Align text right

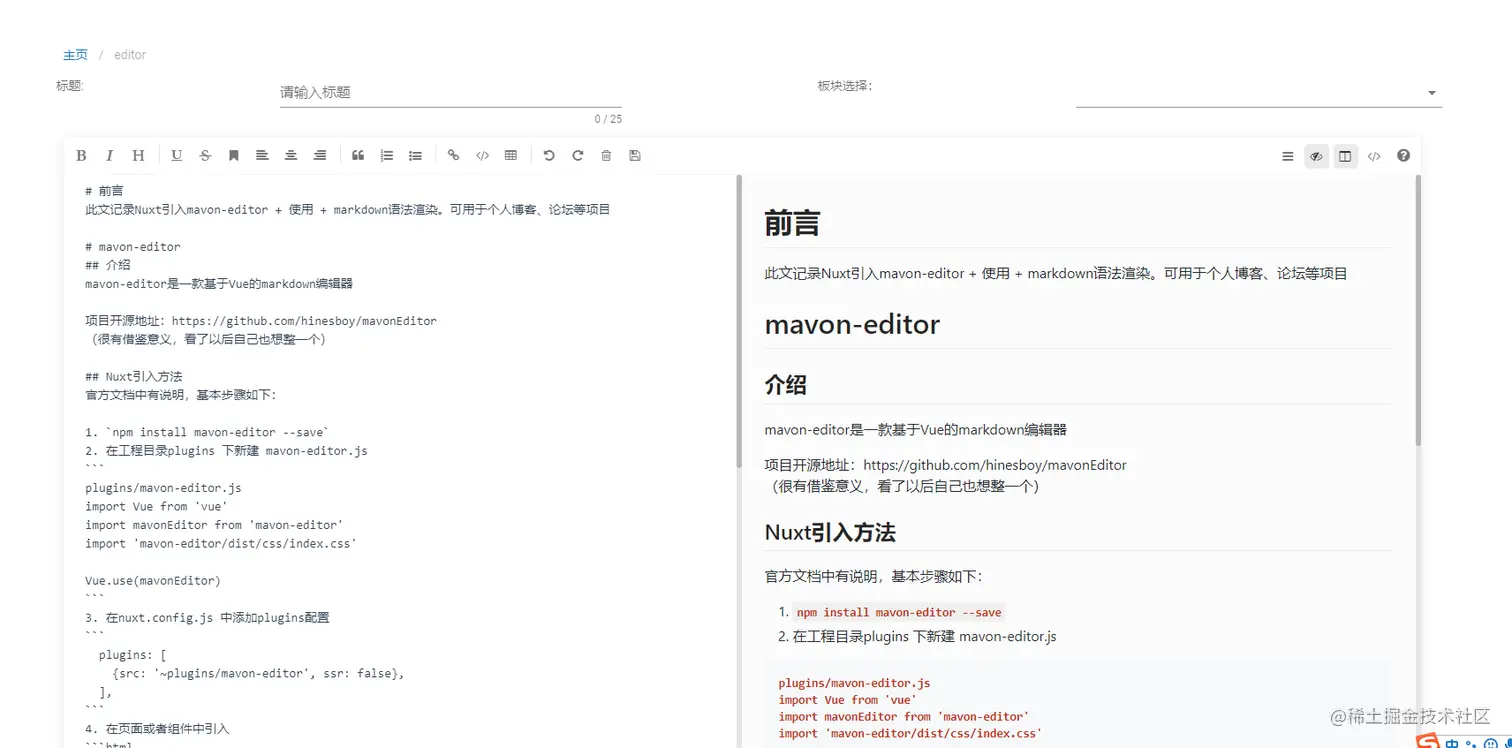point(320,155)
